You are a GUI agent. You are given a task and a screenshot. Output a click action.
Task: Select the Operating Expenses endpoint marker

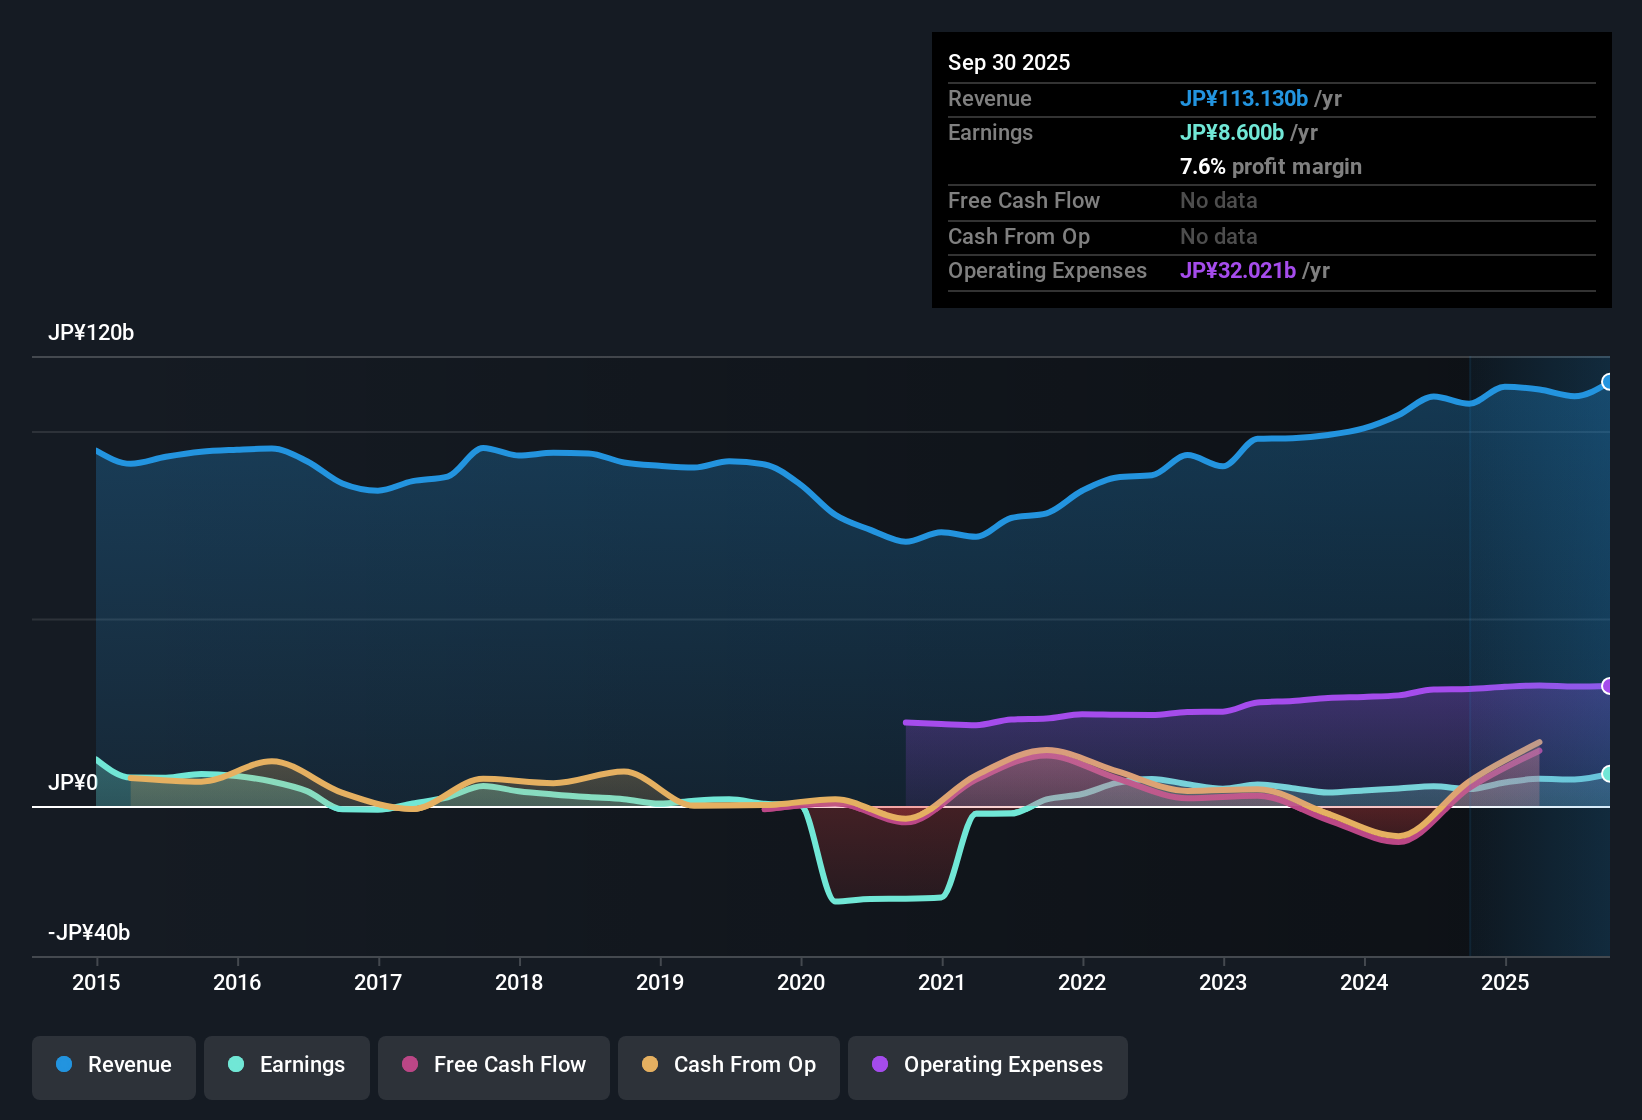coord(1608,687)
